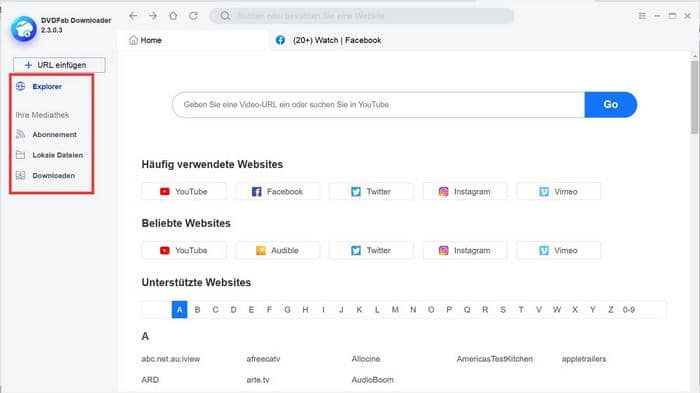Open the arte.tv link
700x393 pixels.
pos(258,380)
